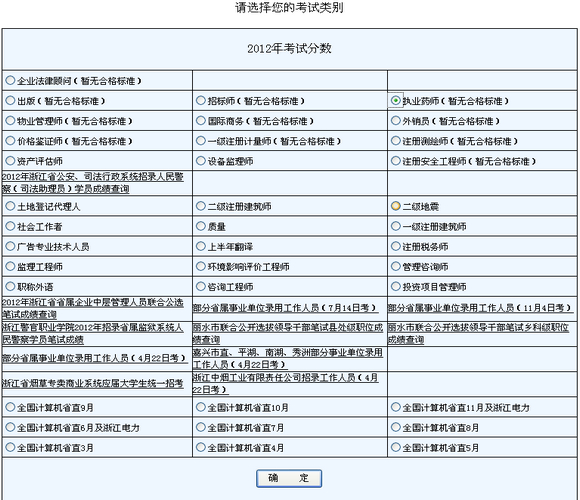Select 广告专业技术人员 radio button

coord(10,246)
